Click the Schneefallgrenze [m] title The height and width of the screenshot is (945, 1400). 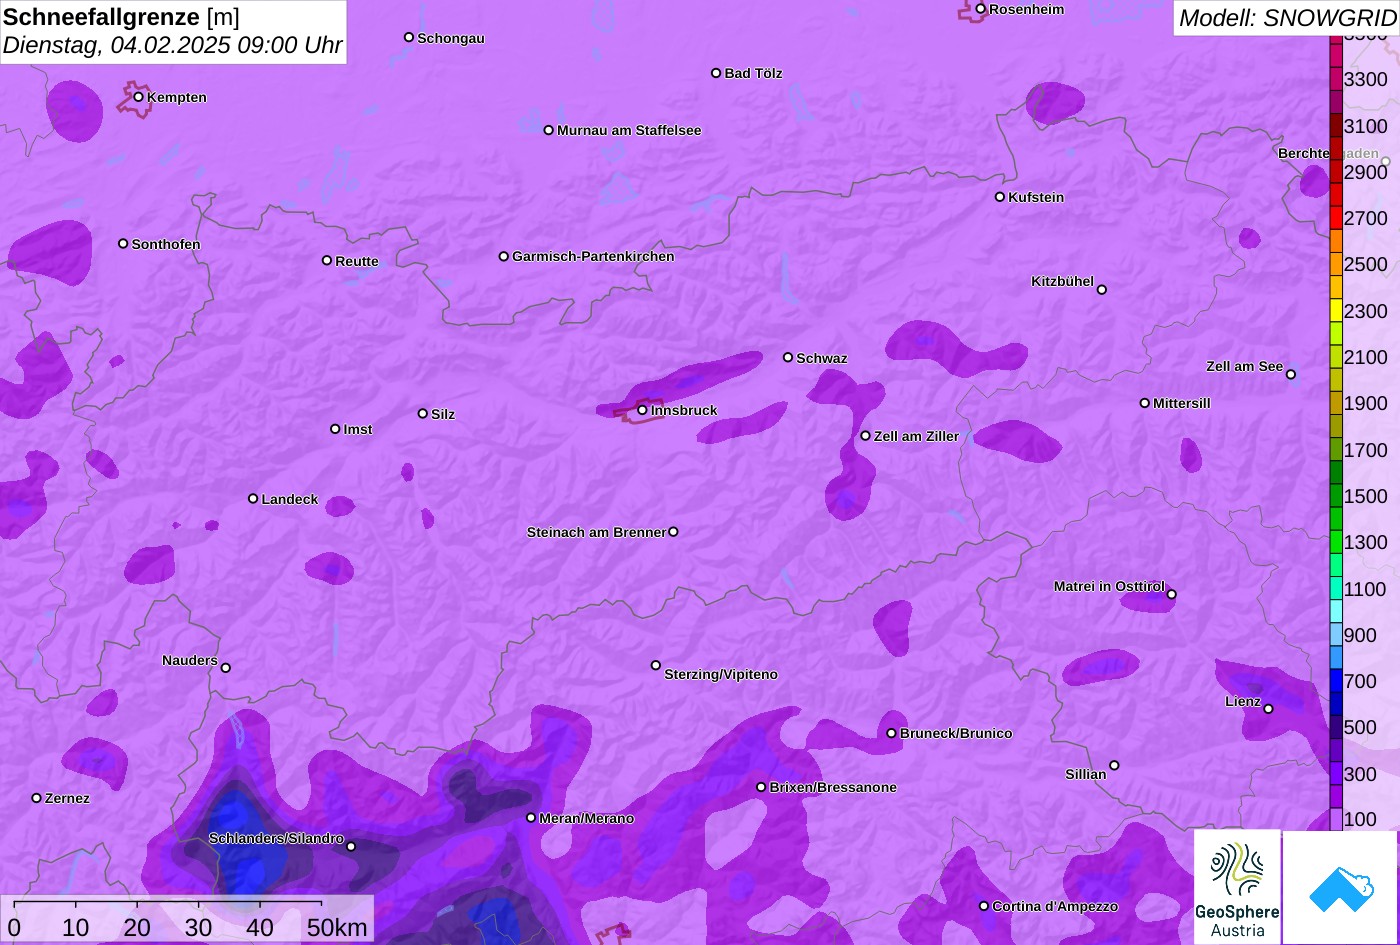(121, 16)
